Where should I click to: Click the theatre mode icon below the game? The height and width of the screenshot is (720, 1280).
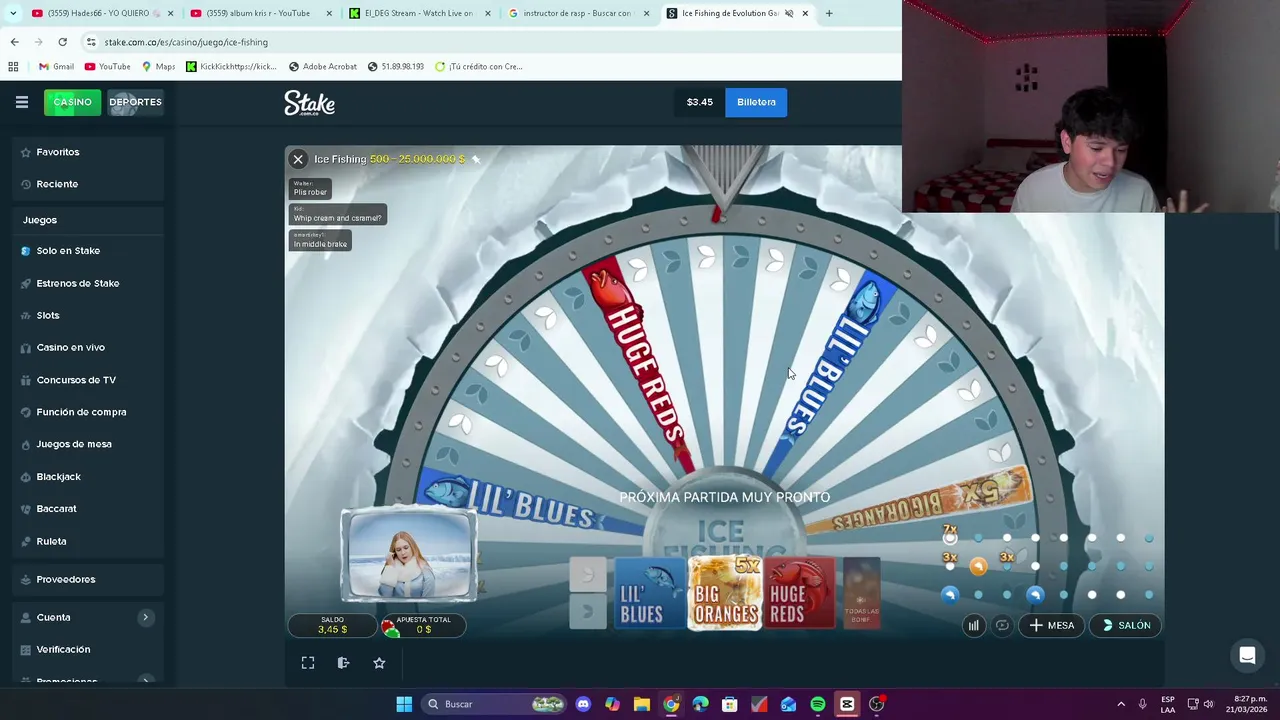pyautogui.click(x=343, y=663)
